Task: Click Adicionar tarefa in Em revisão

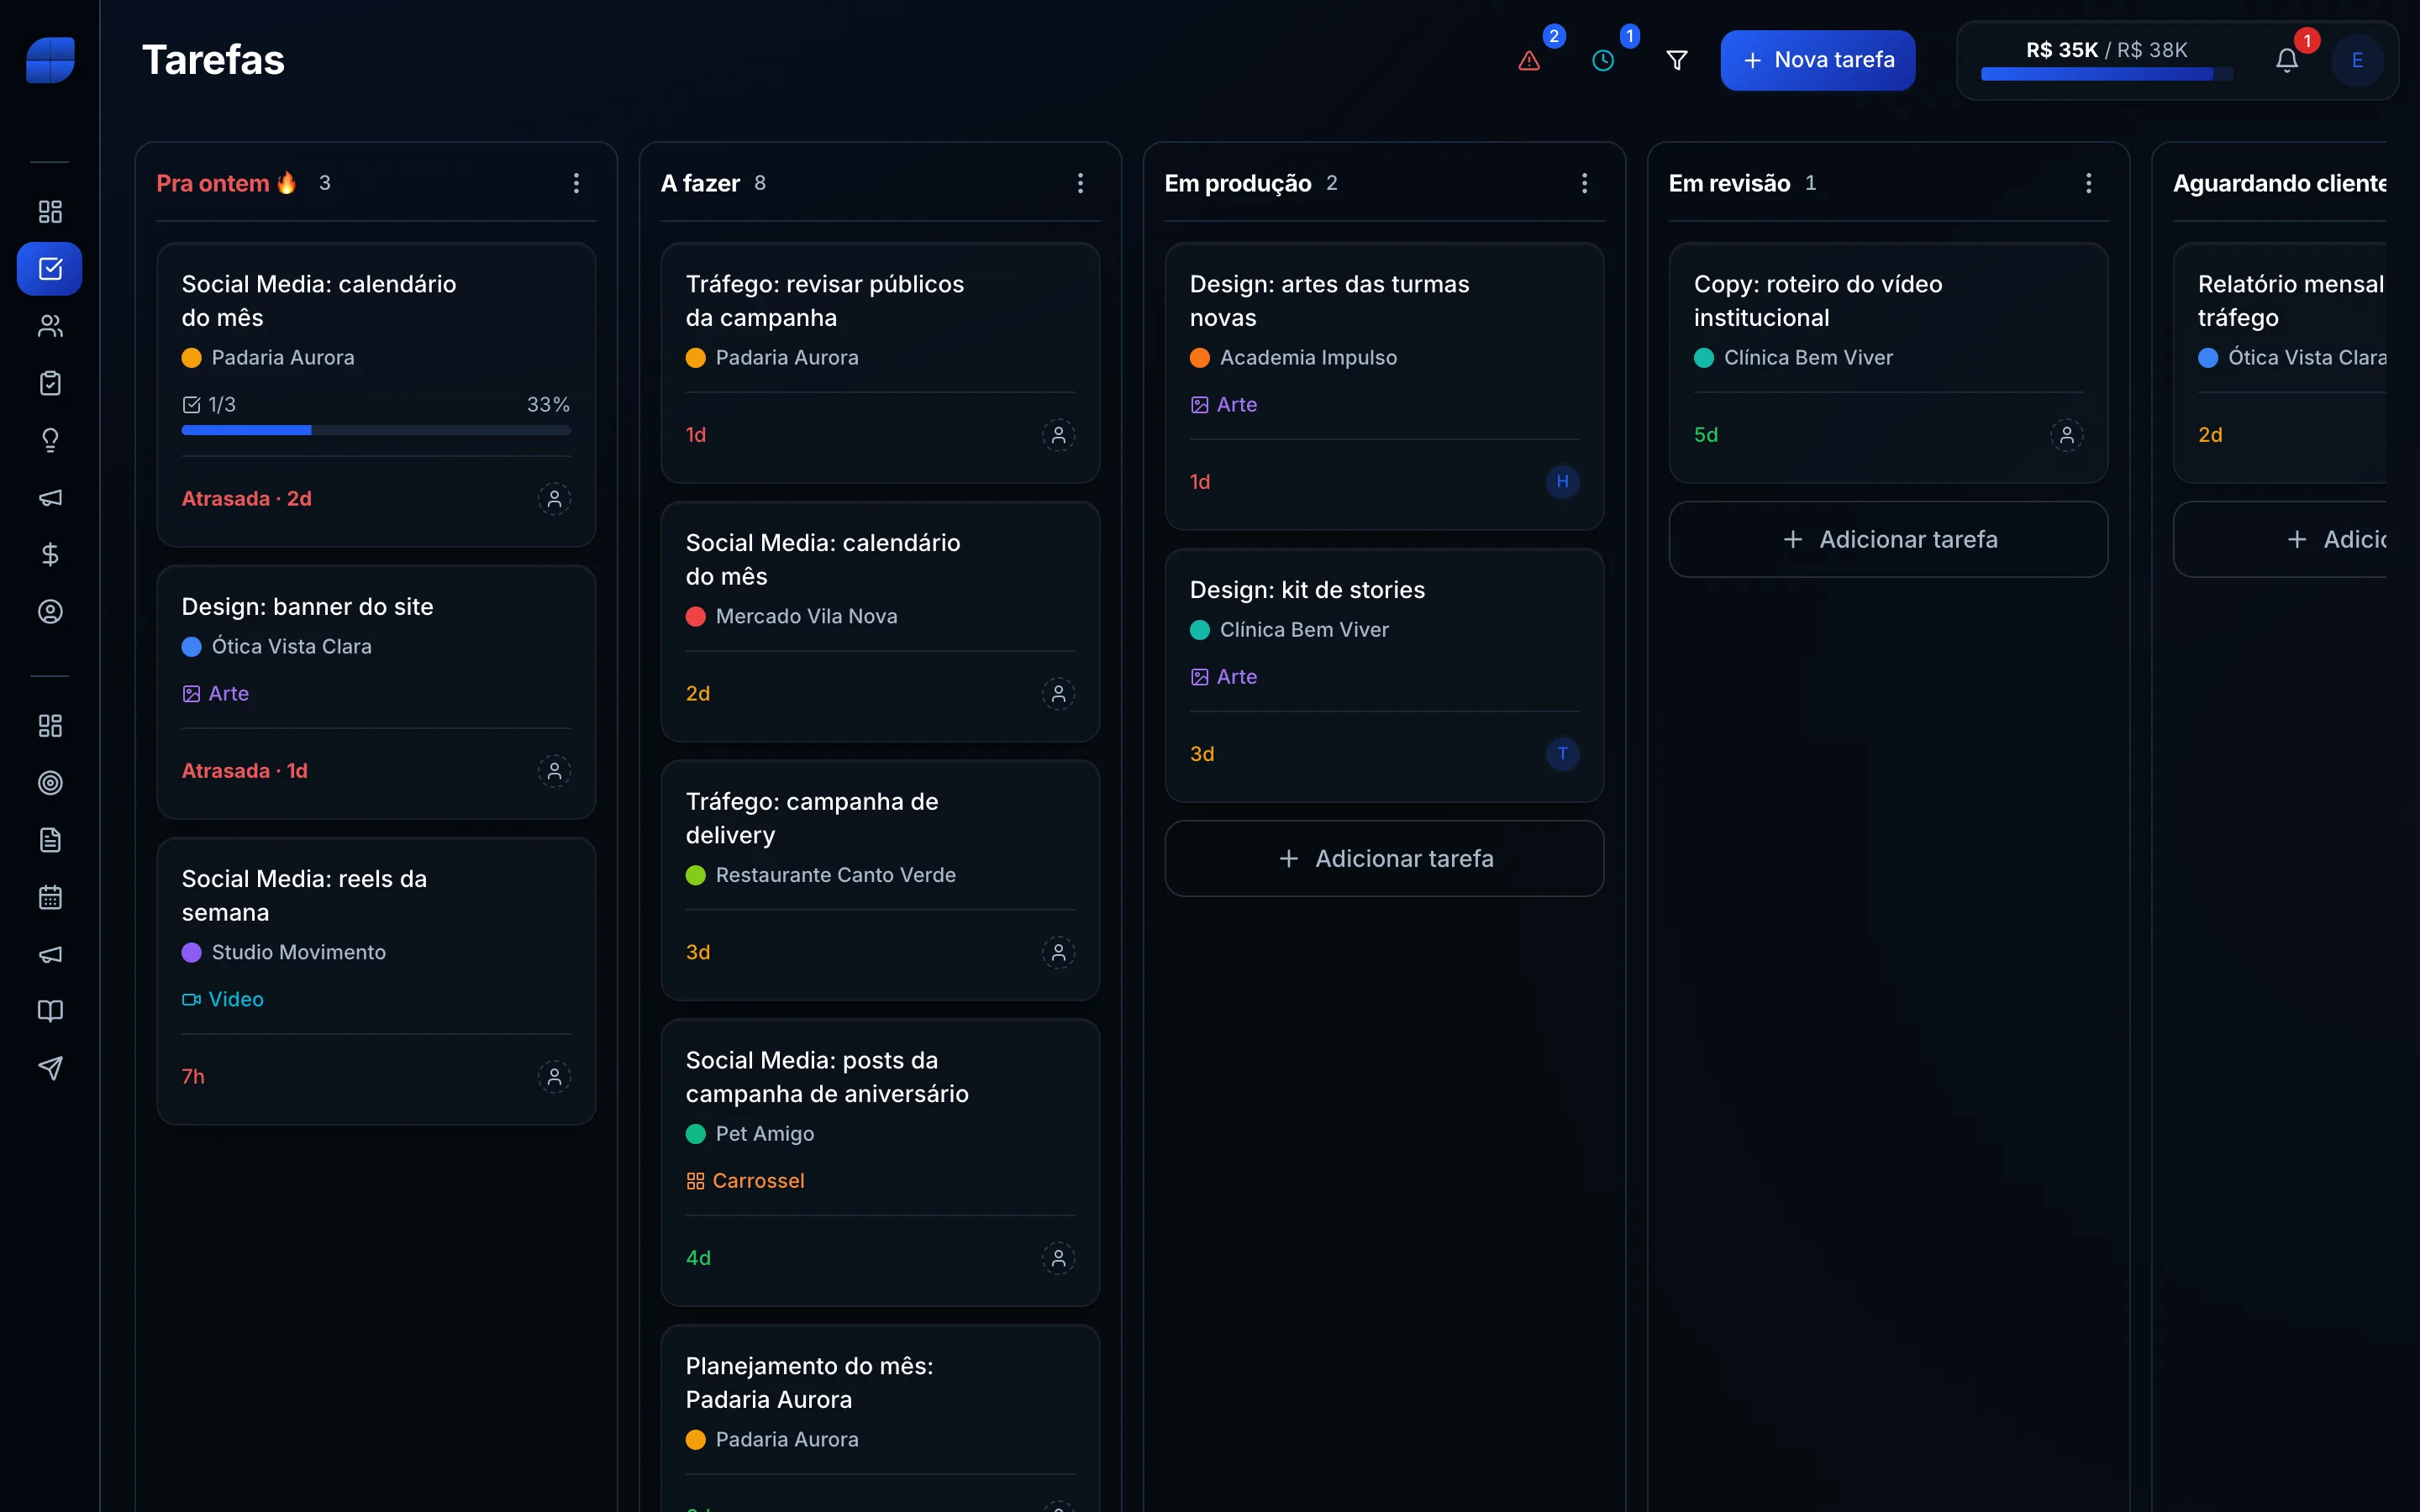Action: (x=1888, y=540)
